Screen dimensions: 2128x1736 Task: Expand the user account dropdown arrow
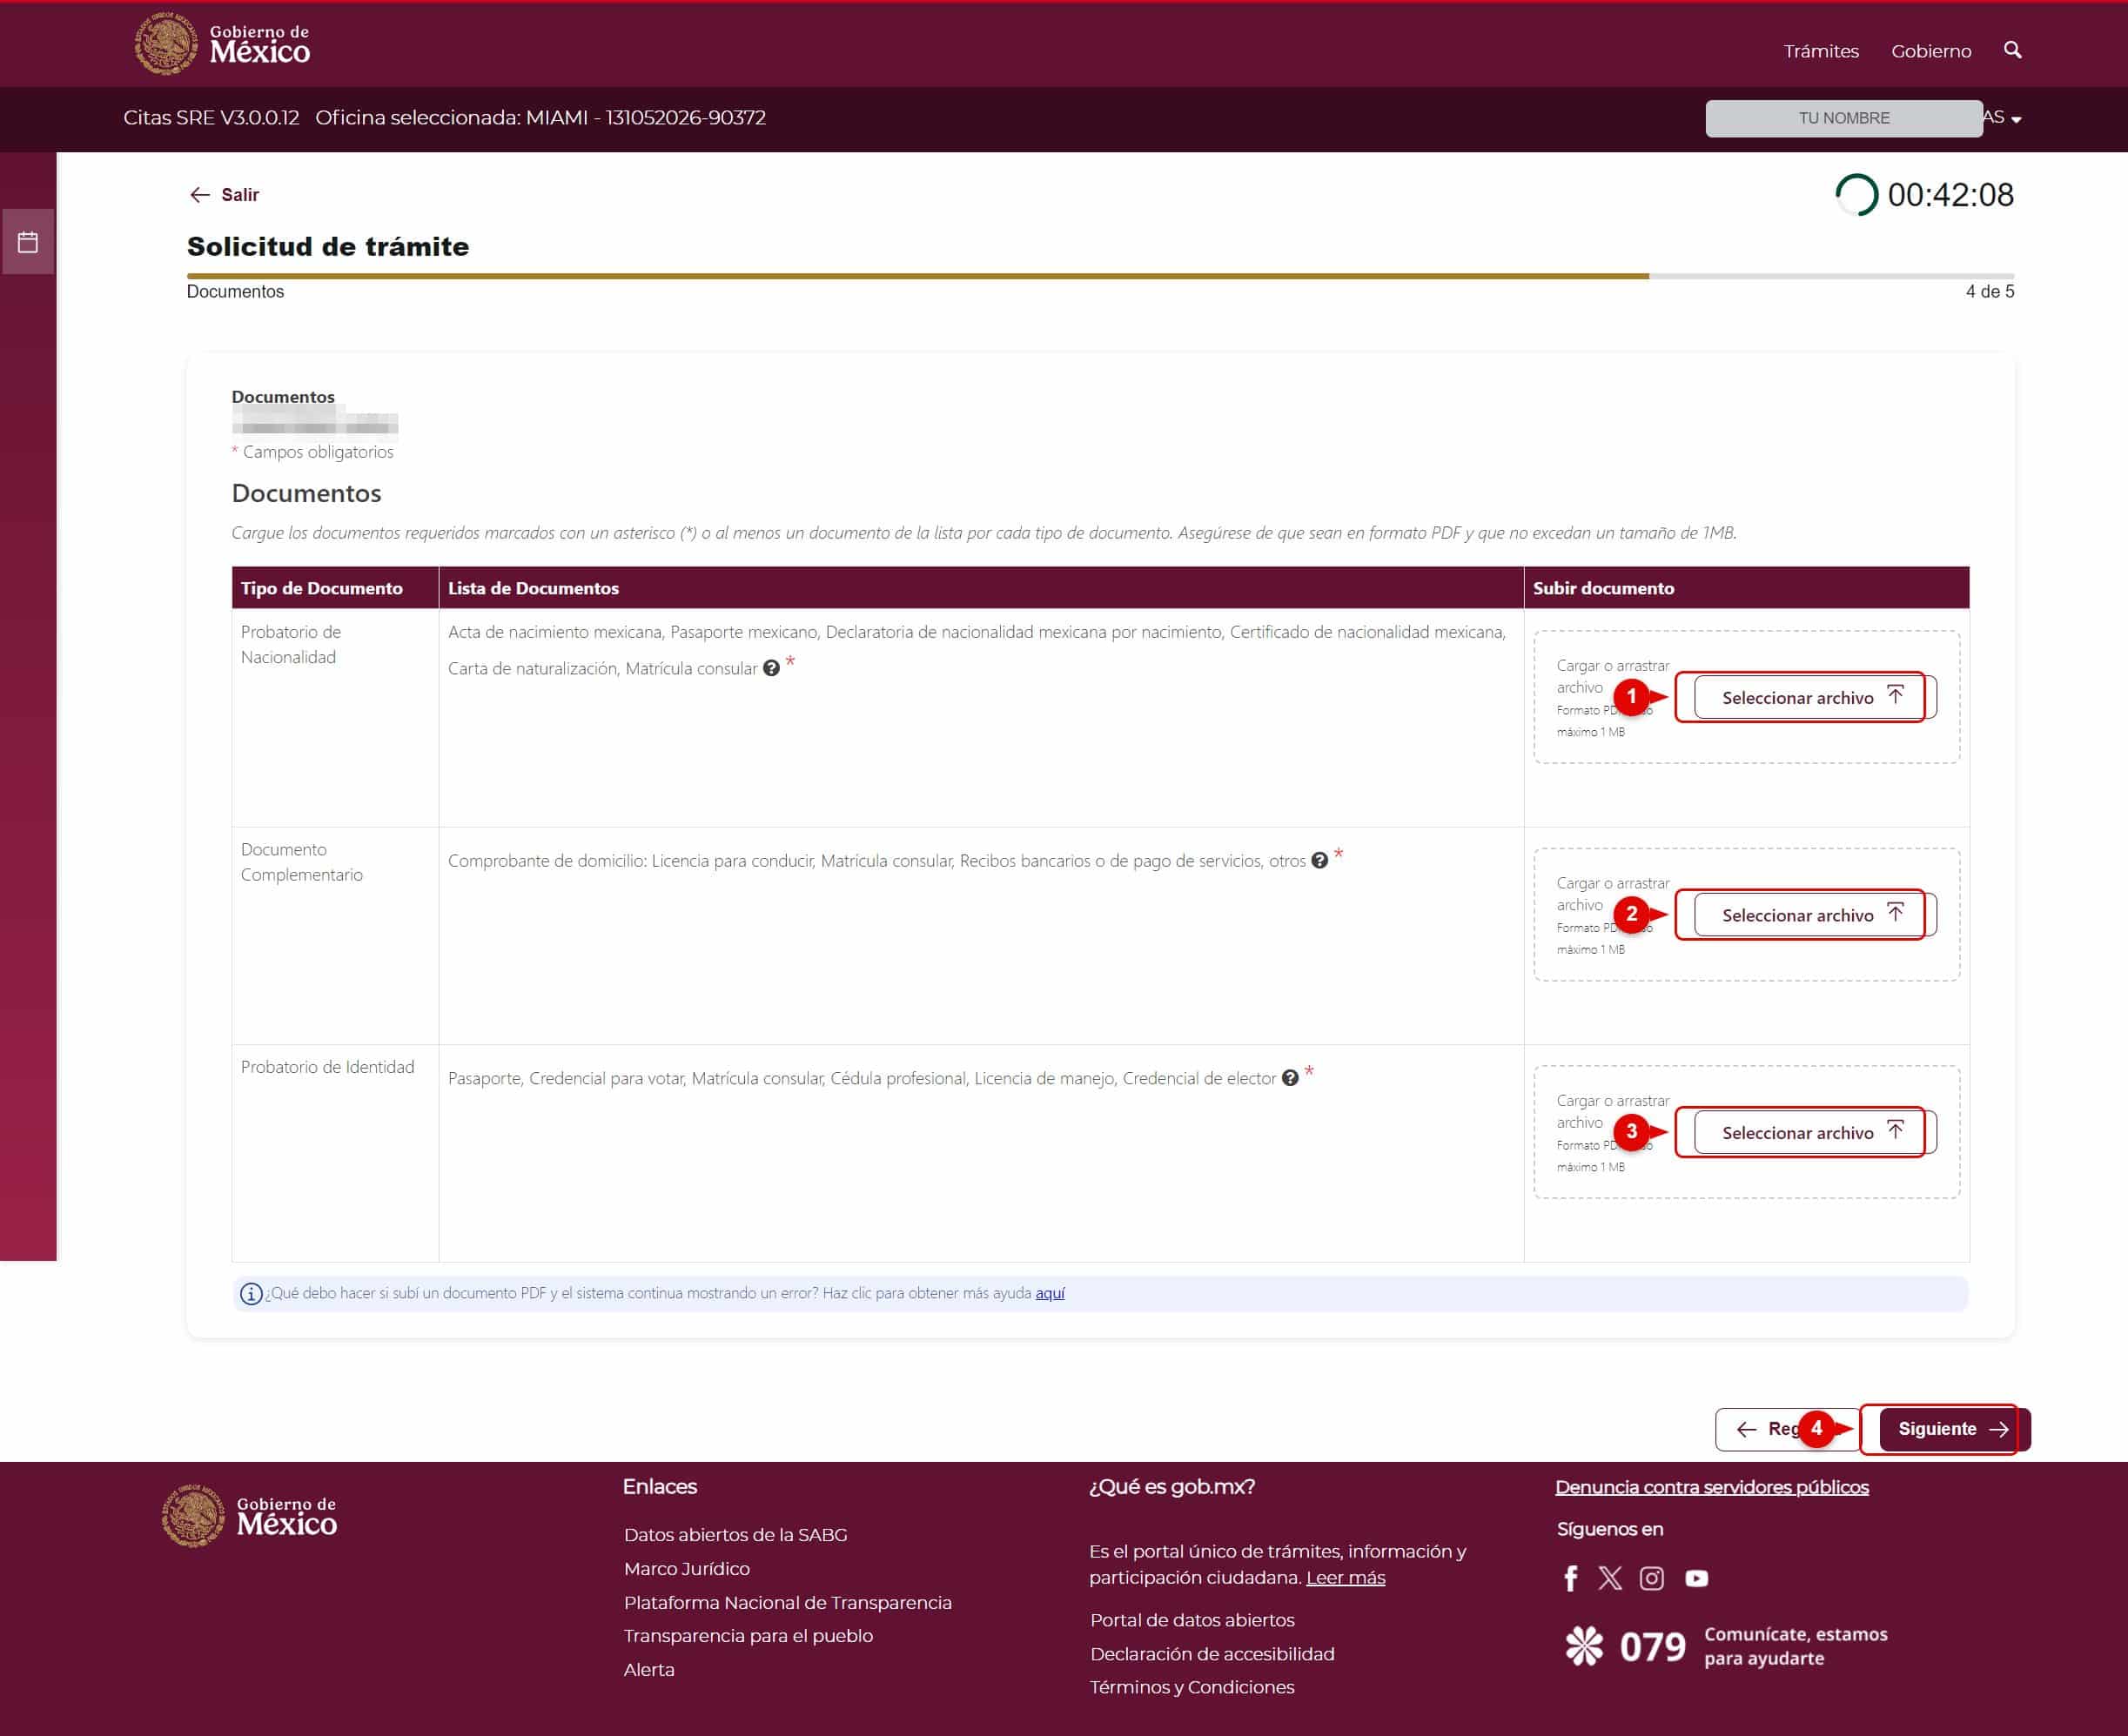point(2016,119)
